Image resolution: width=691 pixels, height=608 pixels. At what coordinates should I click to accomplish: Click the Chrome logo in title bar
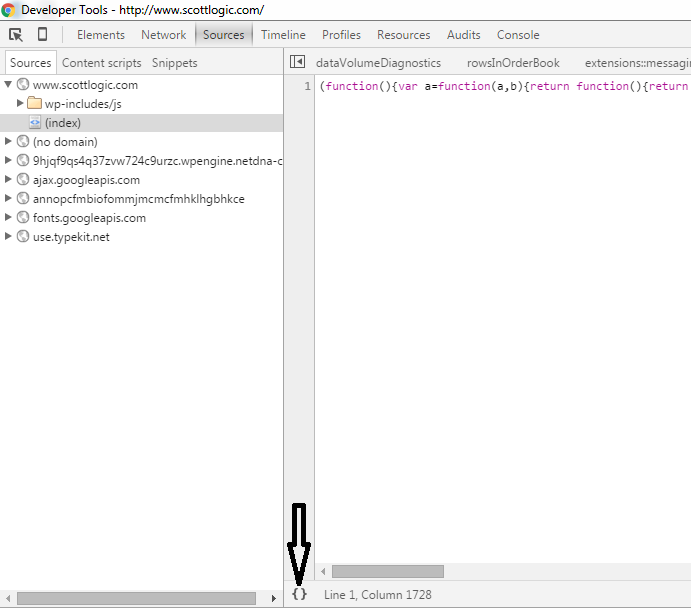[x=9, y=9]
